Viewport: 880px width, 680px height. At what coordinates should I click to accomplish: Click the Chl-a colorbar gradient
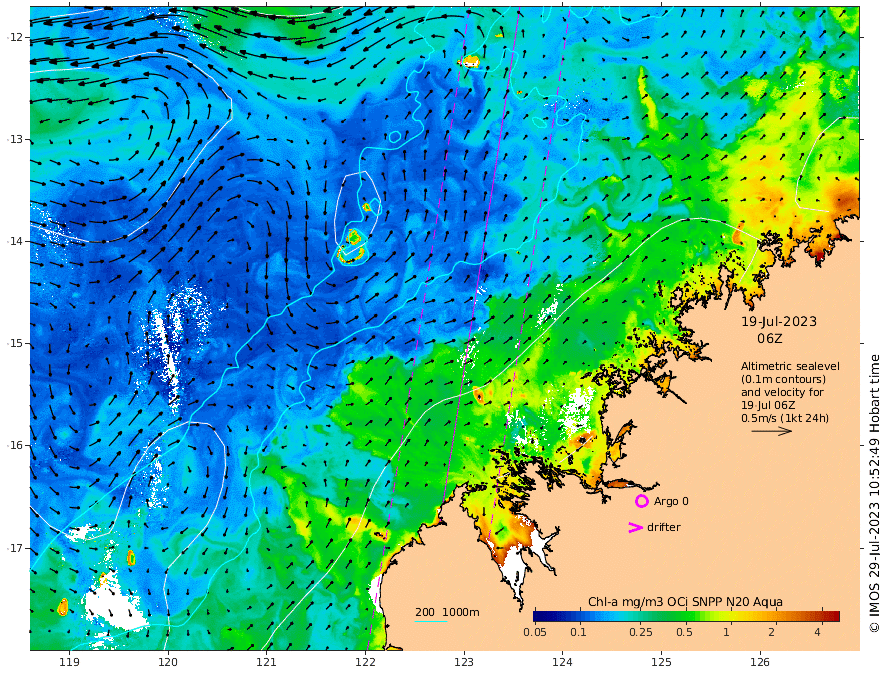pyautogui.click(x=686, y=616)
